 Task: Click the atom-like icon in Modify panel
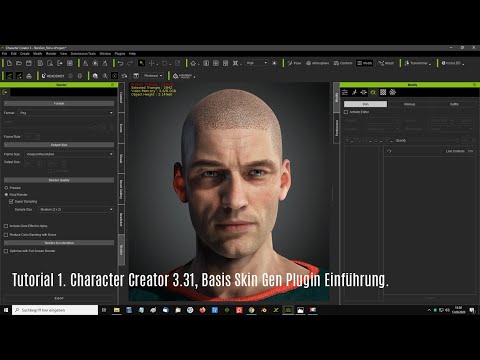click(x=393, y=92)
